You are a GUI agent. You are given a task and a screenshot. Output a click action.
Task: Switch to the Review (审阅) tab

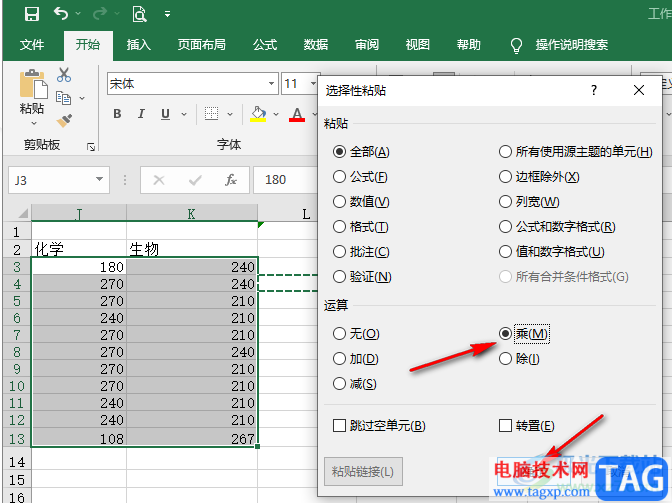coord(367,45)
